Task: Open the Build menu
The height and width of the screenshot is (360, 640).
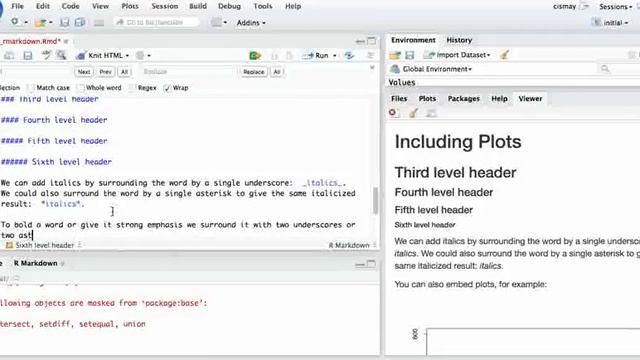Action: 198,7
